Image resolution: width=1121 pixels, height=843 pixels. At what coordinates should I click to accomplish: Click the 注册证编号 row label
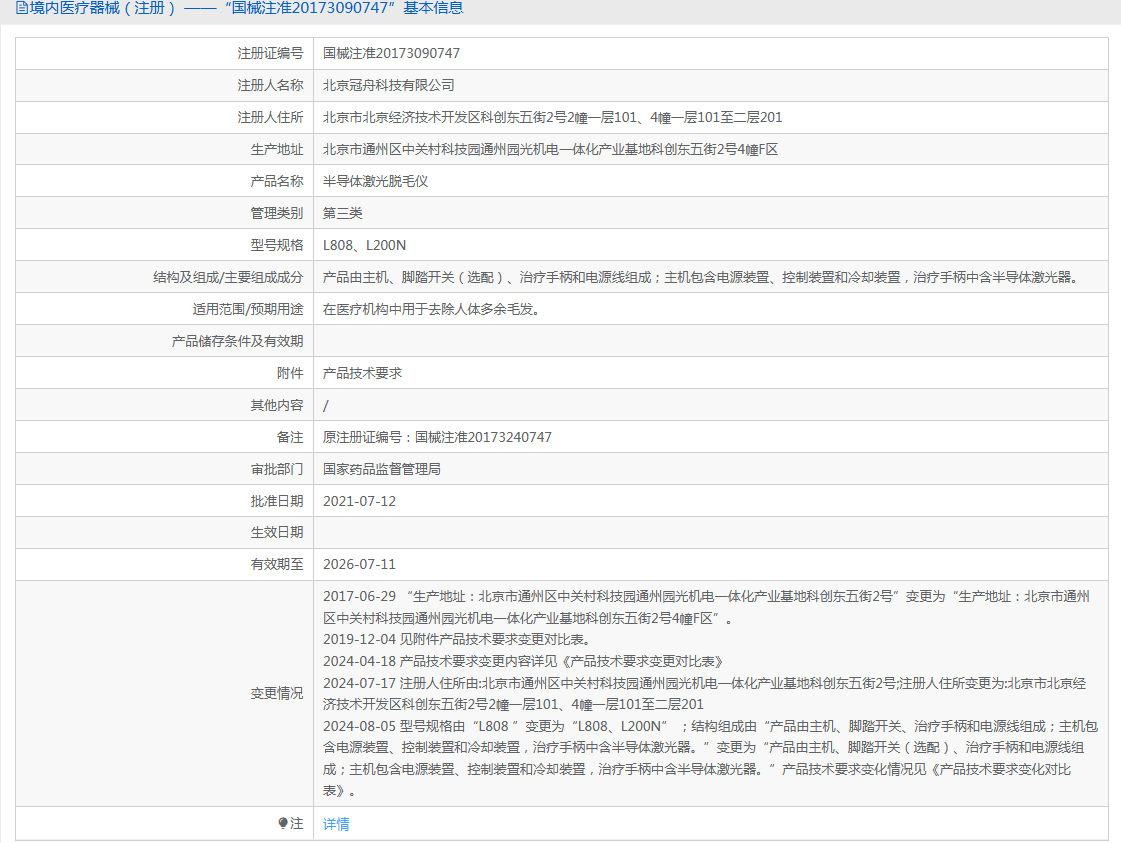(270, 54)
